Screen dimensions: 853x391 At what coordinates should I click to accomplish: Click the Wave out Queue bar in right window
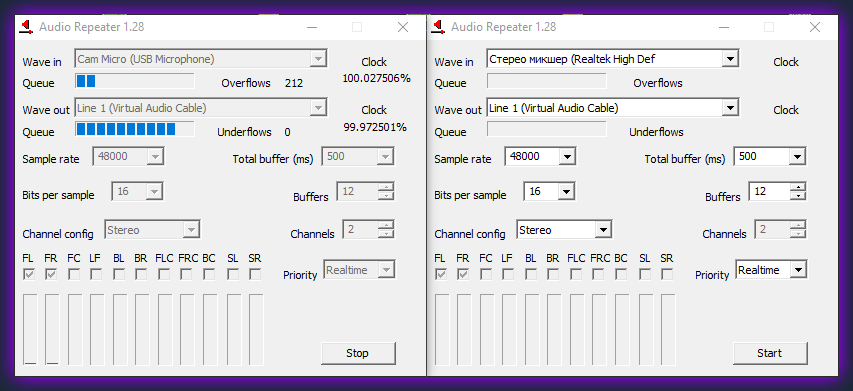click(547, 129)
